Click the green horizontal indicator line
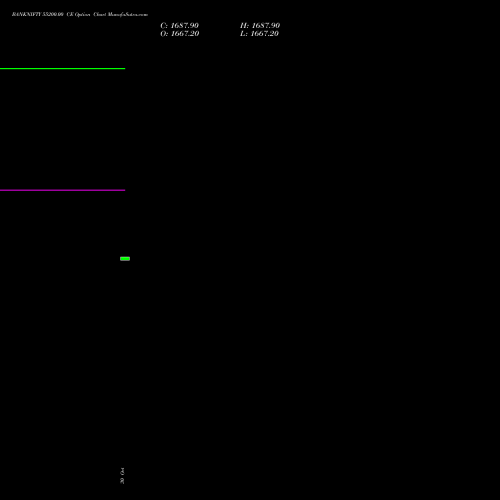This screenshot has height=500, width=500. pos(62,69)
